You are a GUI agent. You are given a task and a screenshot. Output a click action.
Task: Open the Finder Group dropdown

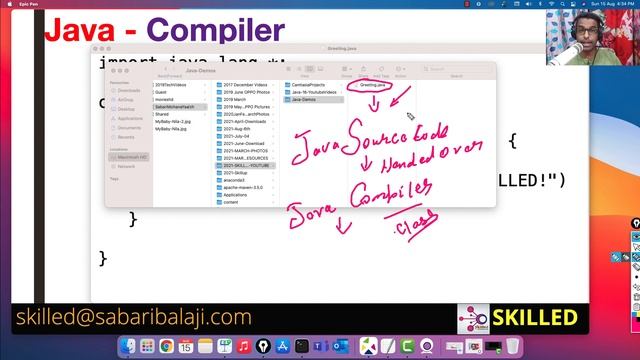[x=346, y=69]
